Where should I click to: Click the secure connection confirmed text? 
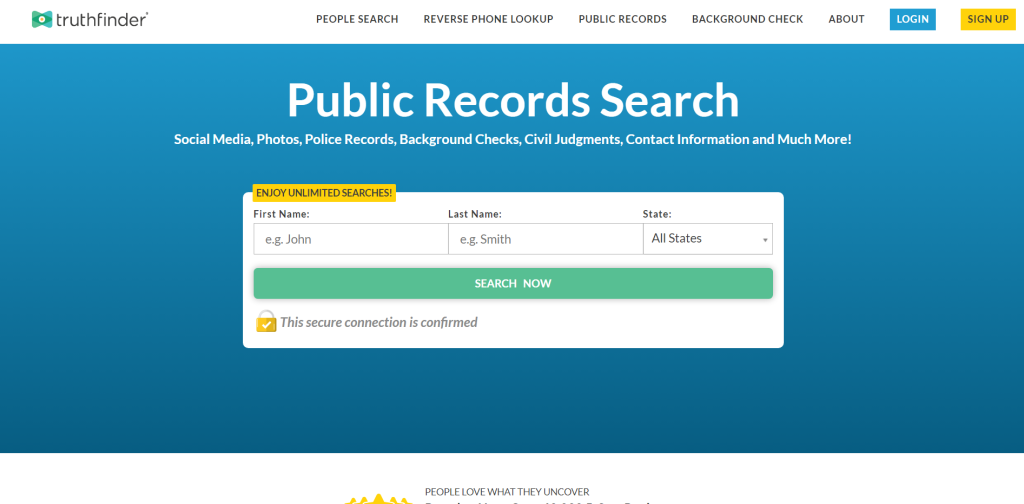click(378, 322)
